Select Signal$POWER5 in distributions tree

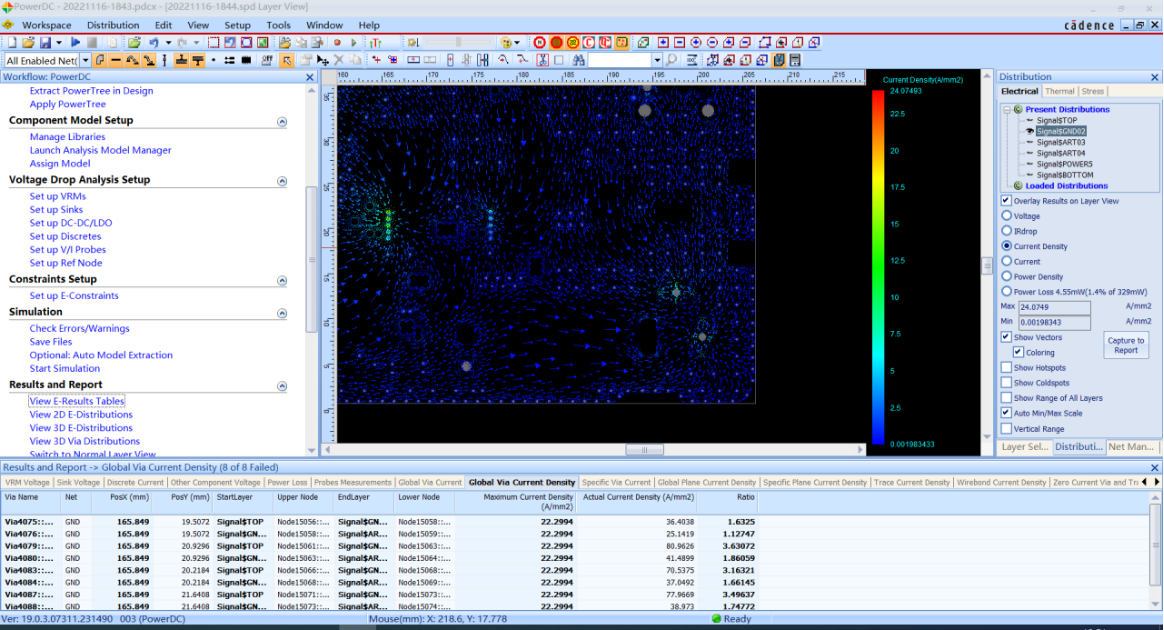click(x=1064, y=164)
